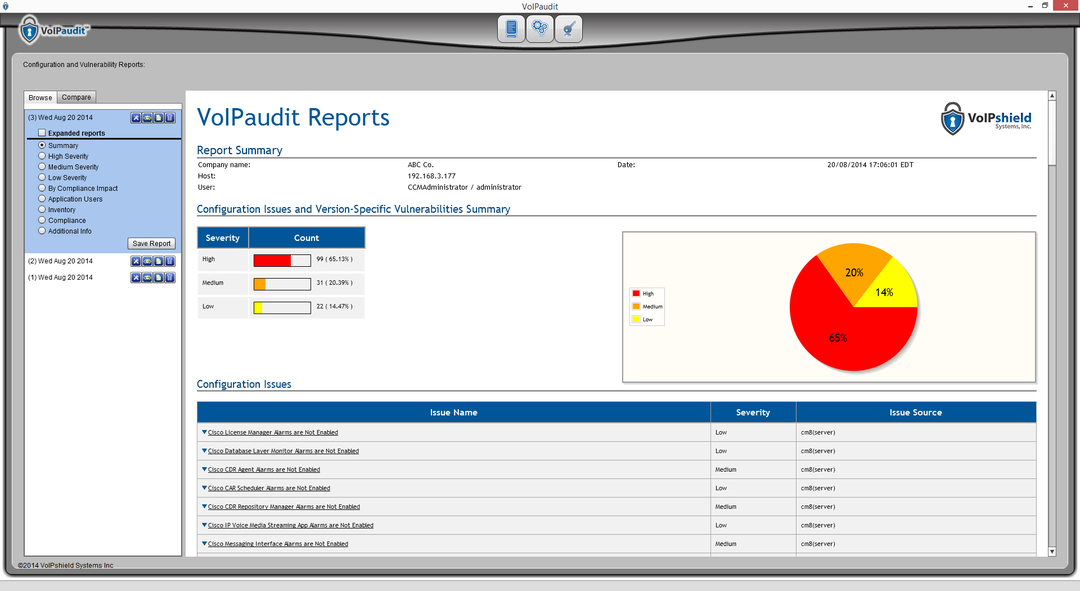Image resolution: width=1080 pixels, height=591 pixels.
Task: Click trash icon for report (3)
Action: point(170,118)
